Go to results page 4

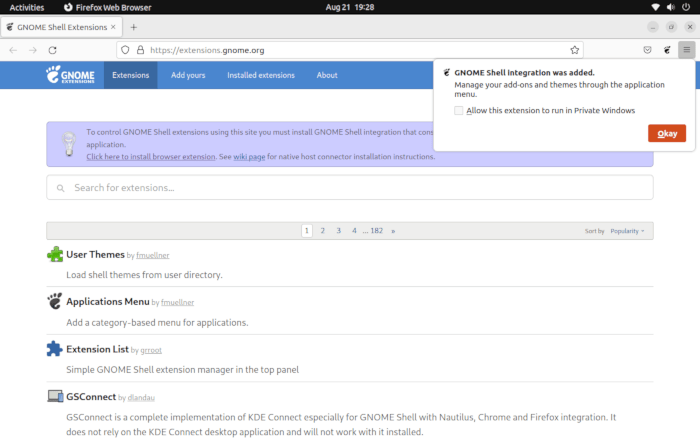[354, 231]
